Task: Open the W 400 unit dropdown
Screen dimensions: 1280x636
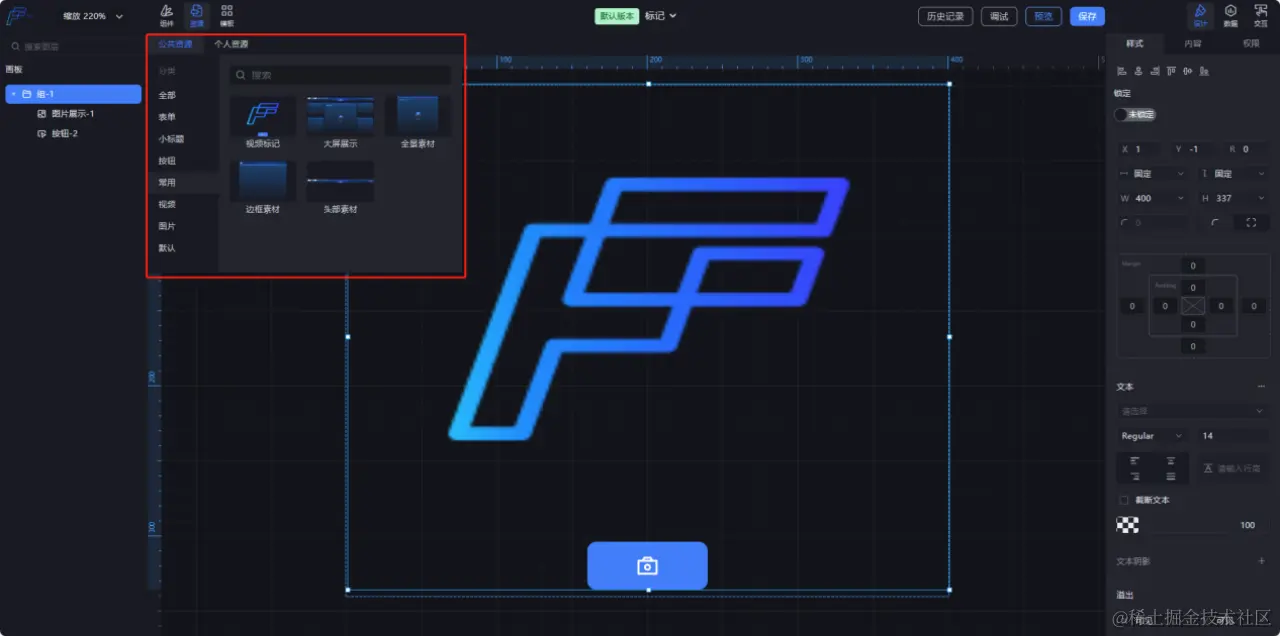Action: (1179, 199)
